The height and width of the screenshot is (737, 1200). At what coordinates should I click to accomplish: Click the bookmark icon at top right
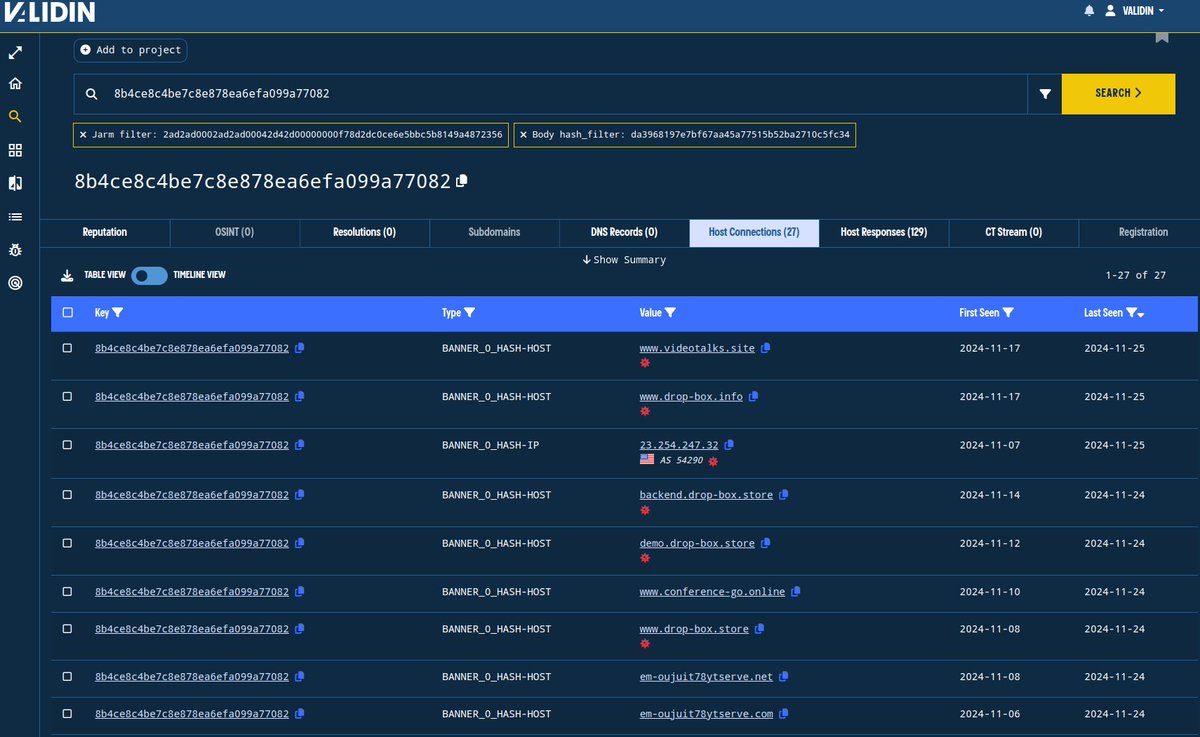[1162, 36]
